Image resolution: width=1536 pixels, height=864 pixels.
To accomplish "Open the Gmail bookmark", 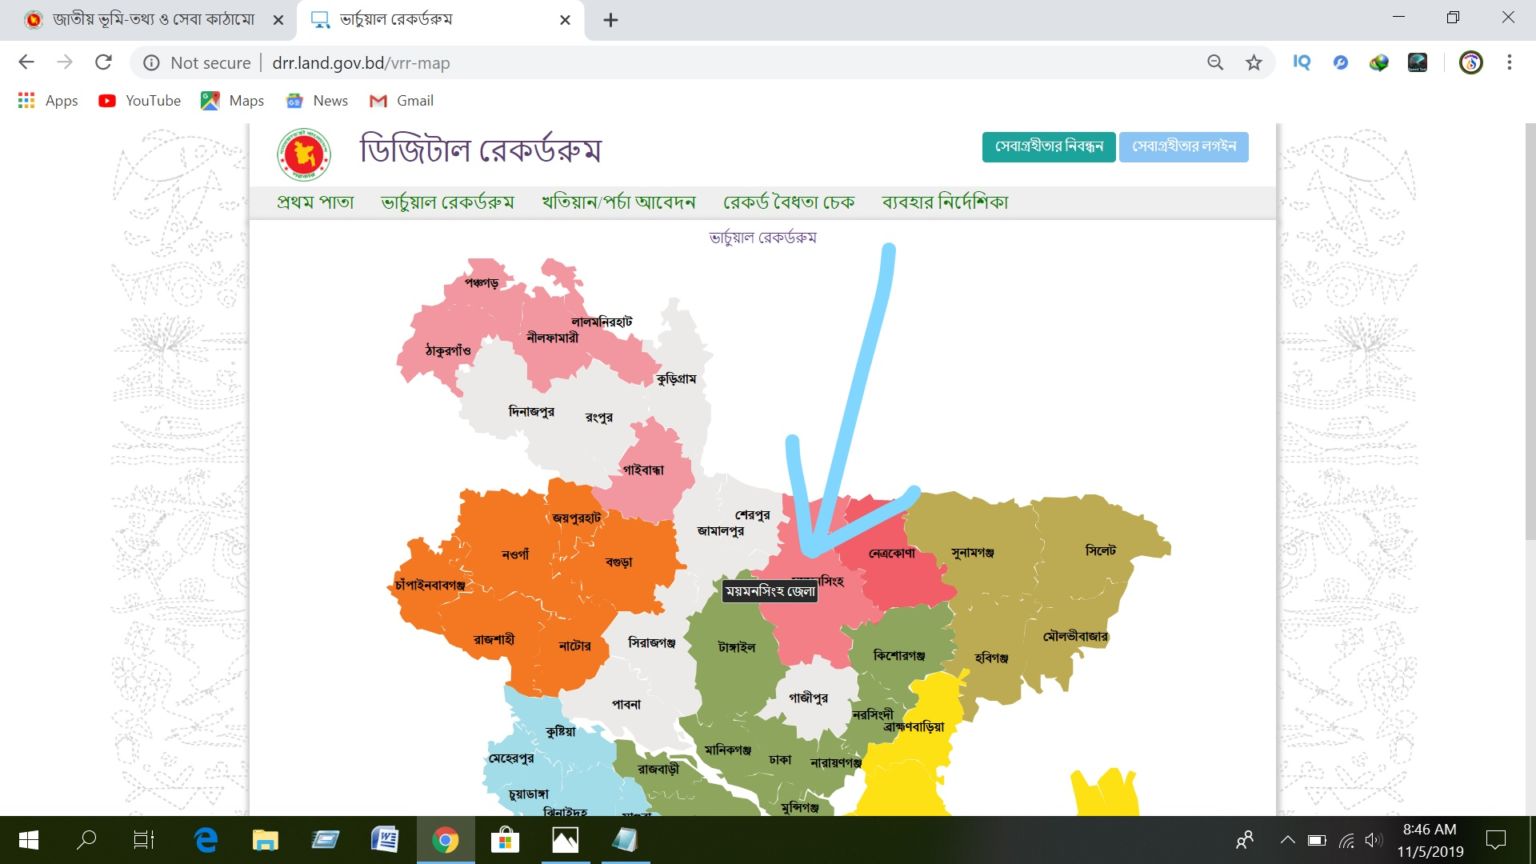I will [401, 100].
